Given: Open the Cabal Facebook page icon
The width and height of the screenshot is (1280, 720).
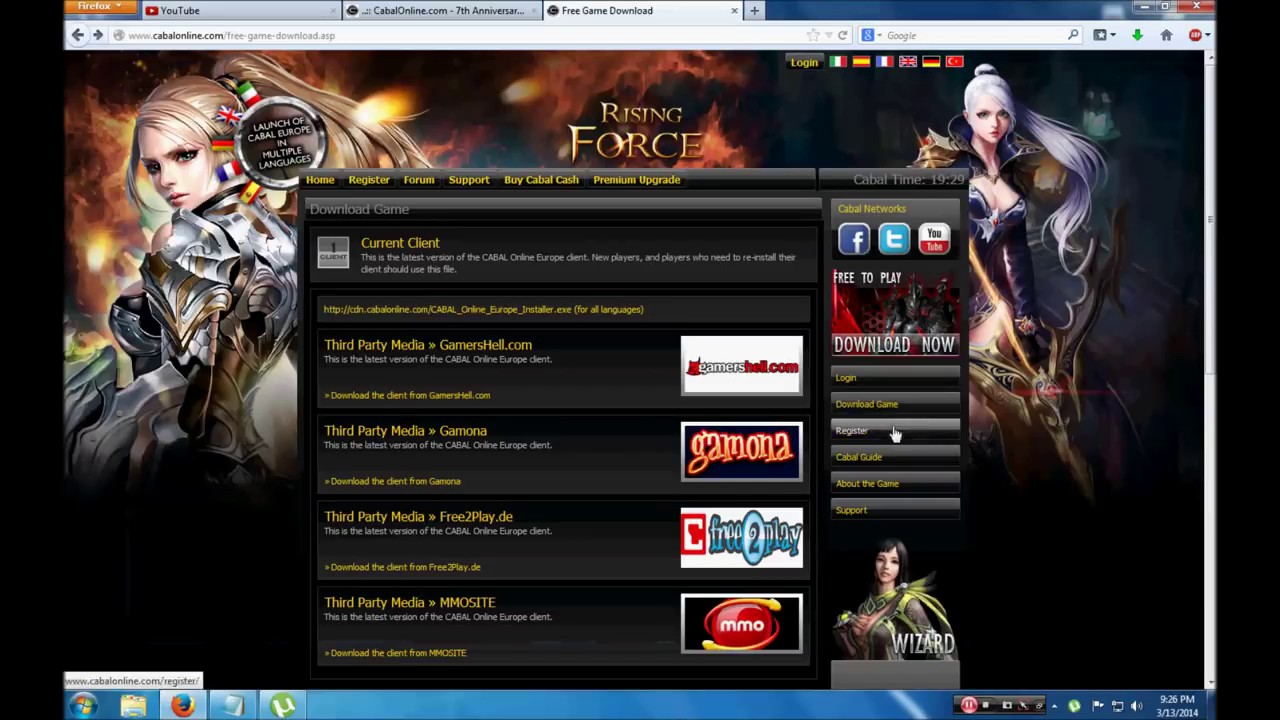Looking at the screenshot, I should click(854, 239).
